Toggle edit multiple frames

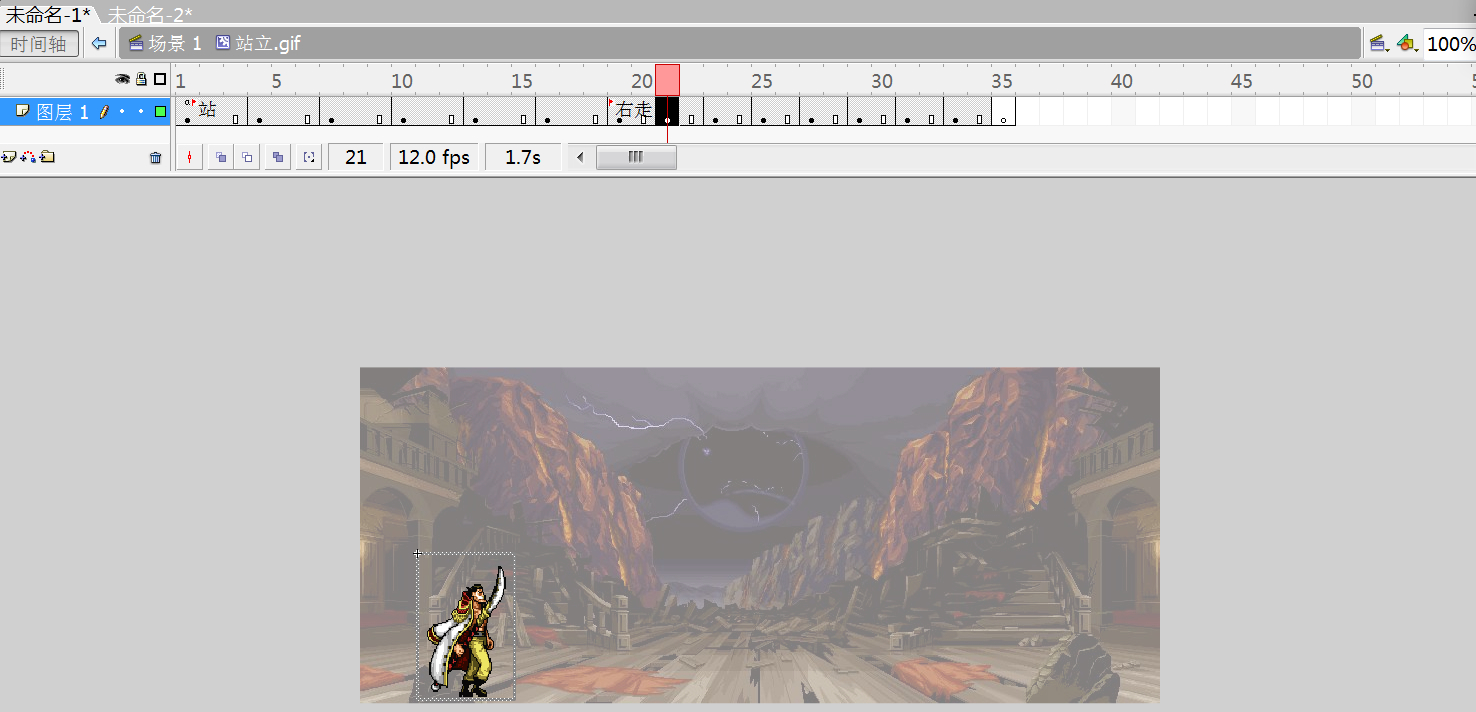coord(278,157)
